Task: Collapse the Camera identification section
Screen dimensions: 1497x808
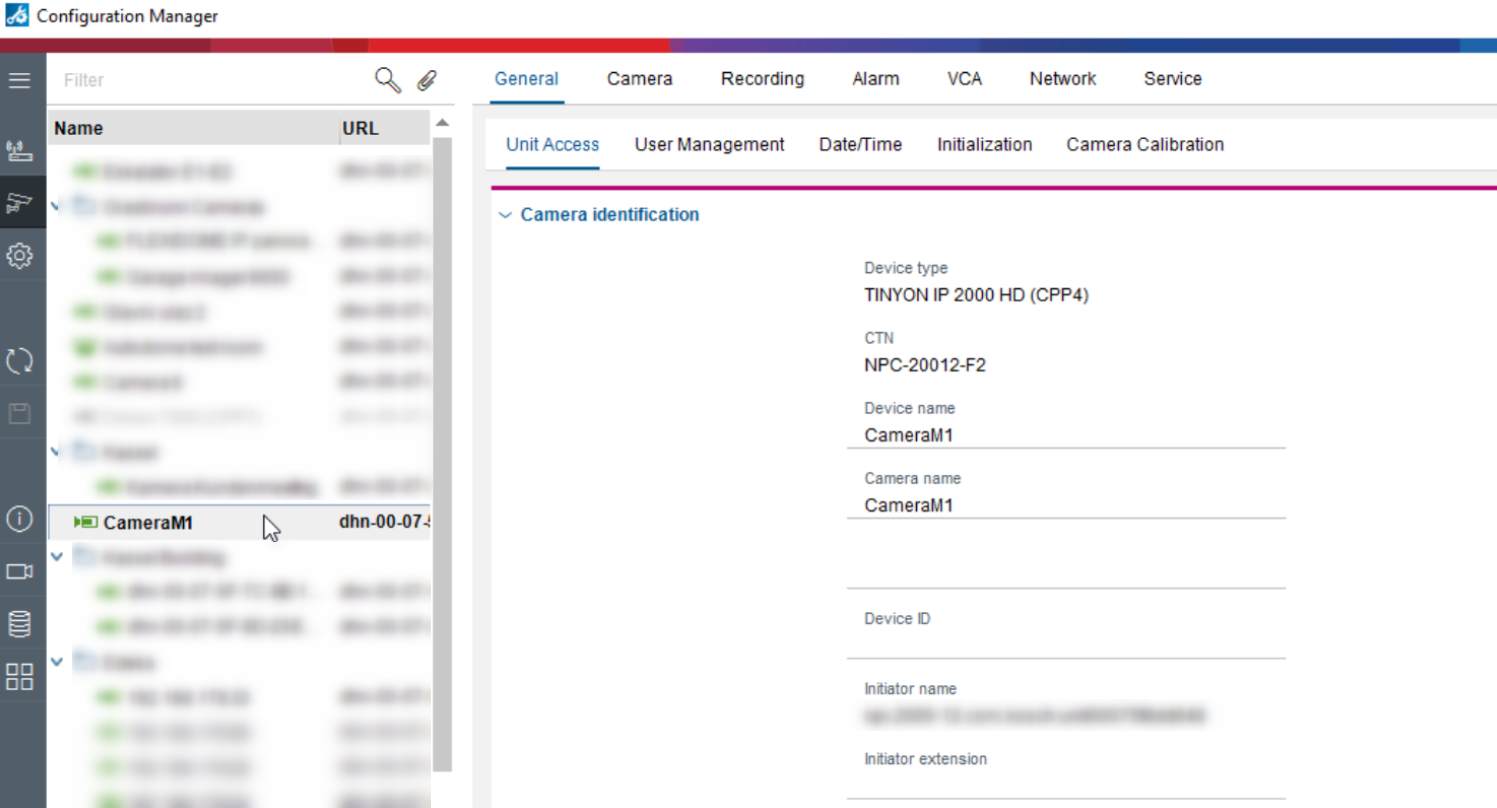Action: click(x=505, y=215)
